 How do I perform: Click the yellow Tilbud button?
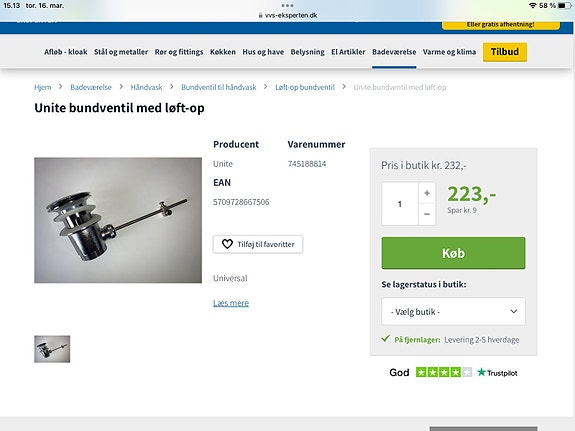pyautogui.click(x=505, y=52)
